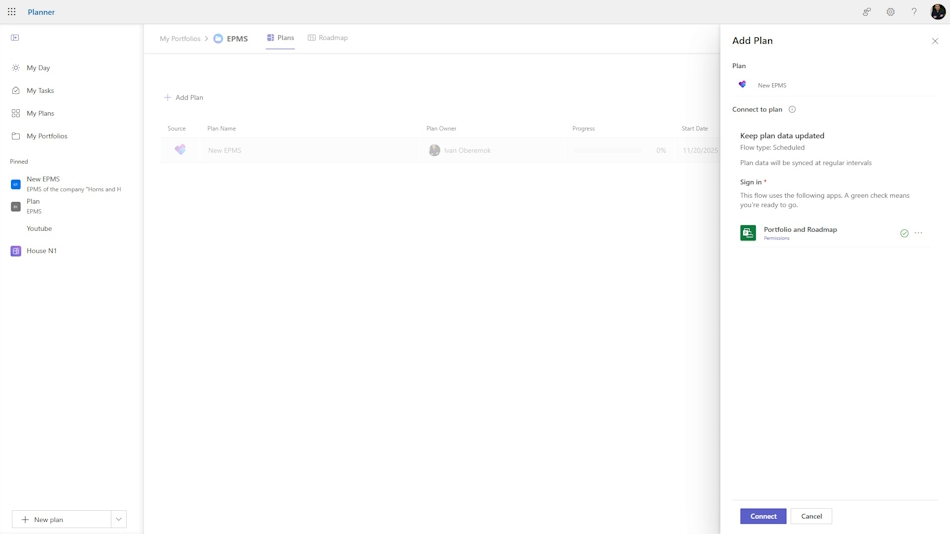Click the green check status icon
The height and width of the screenshot is (534, 950).
coord(904,233)
